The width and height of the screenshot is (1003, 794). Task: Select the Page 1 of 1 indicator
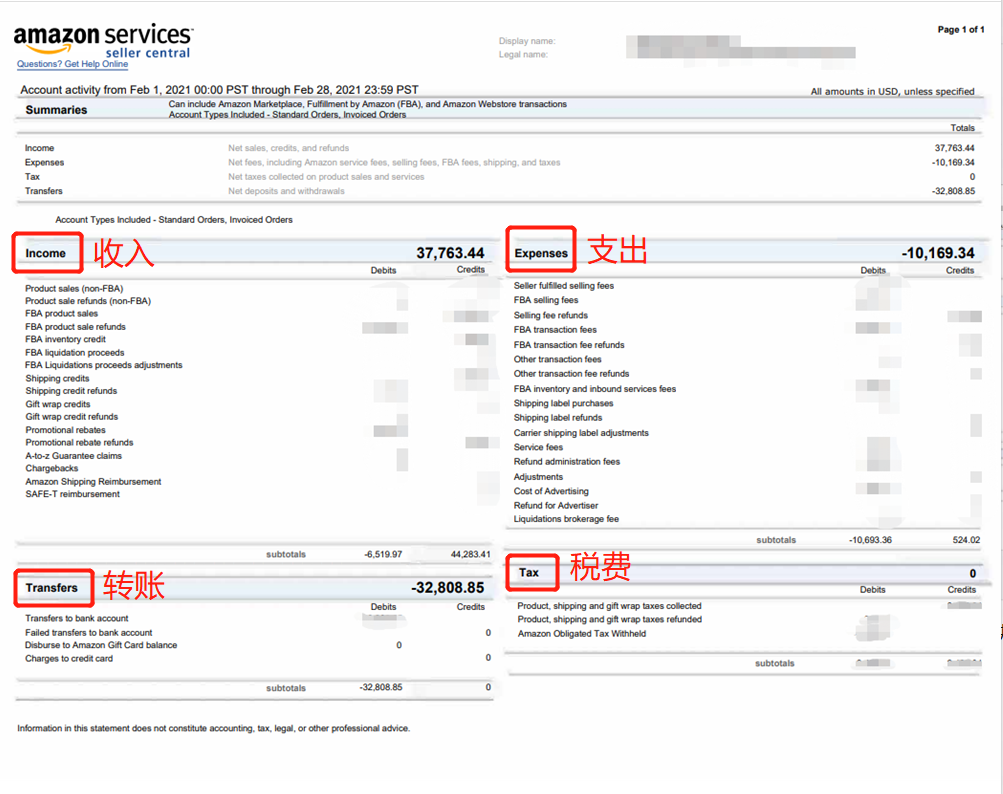pyautogui.click(x=961, y=29)
